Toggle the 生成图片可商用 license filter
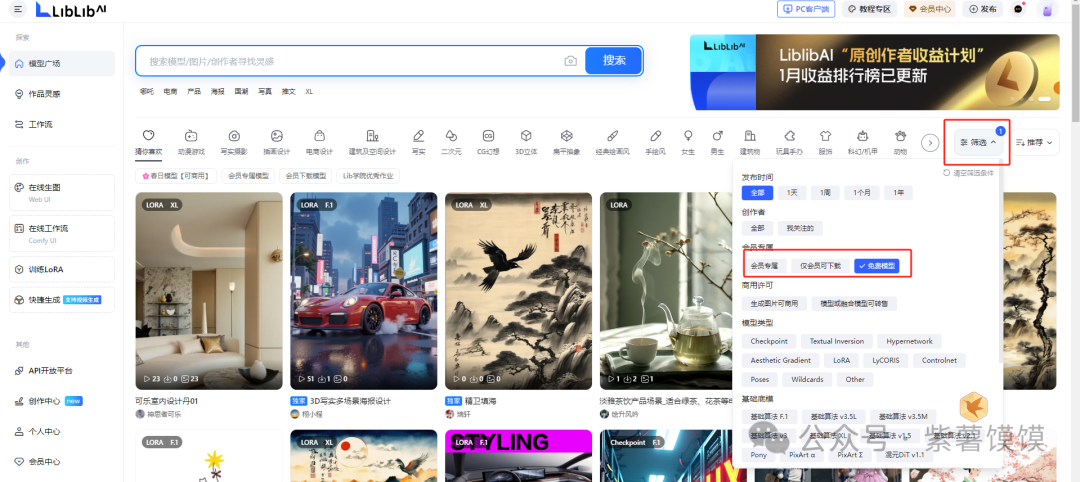 tap(773, 303)
